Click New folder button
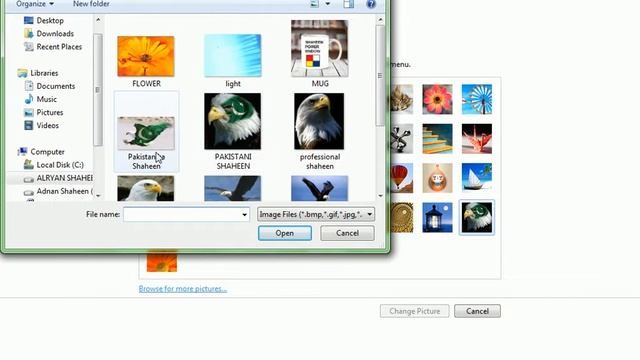The width and height of the screenshot is (640, 360). click(x=91, y=4)
